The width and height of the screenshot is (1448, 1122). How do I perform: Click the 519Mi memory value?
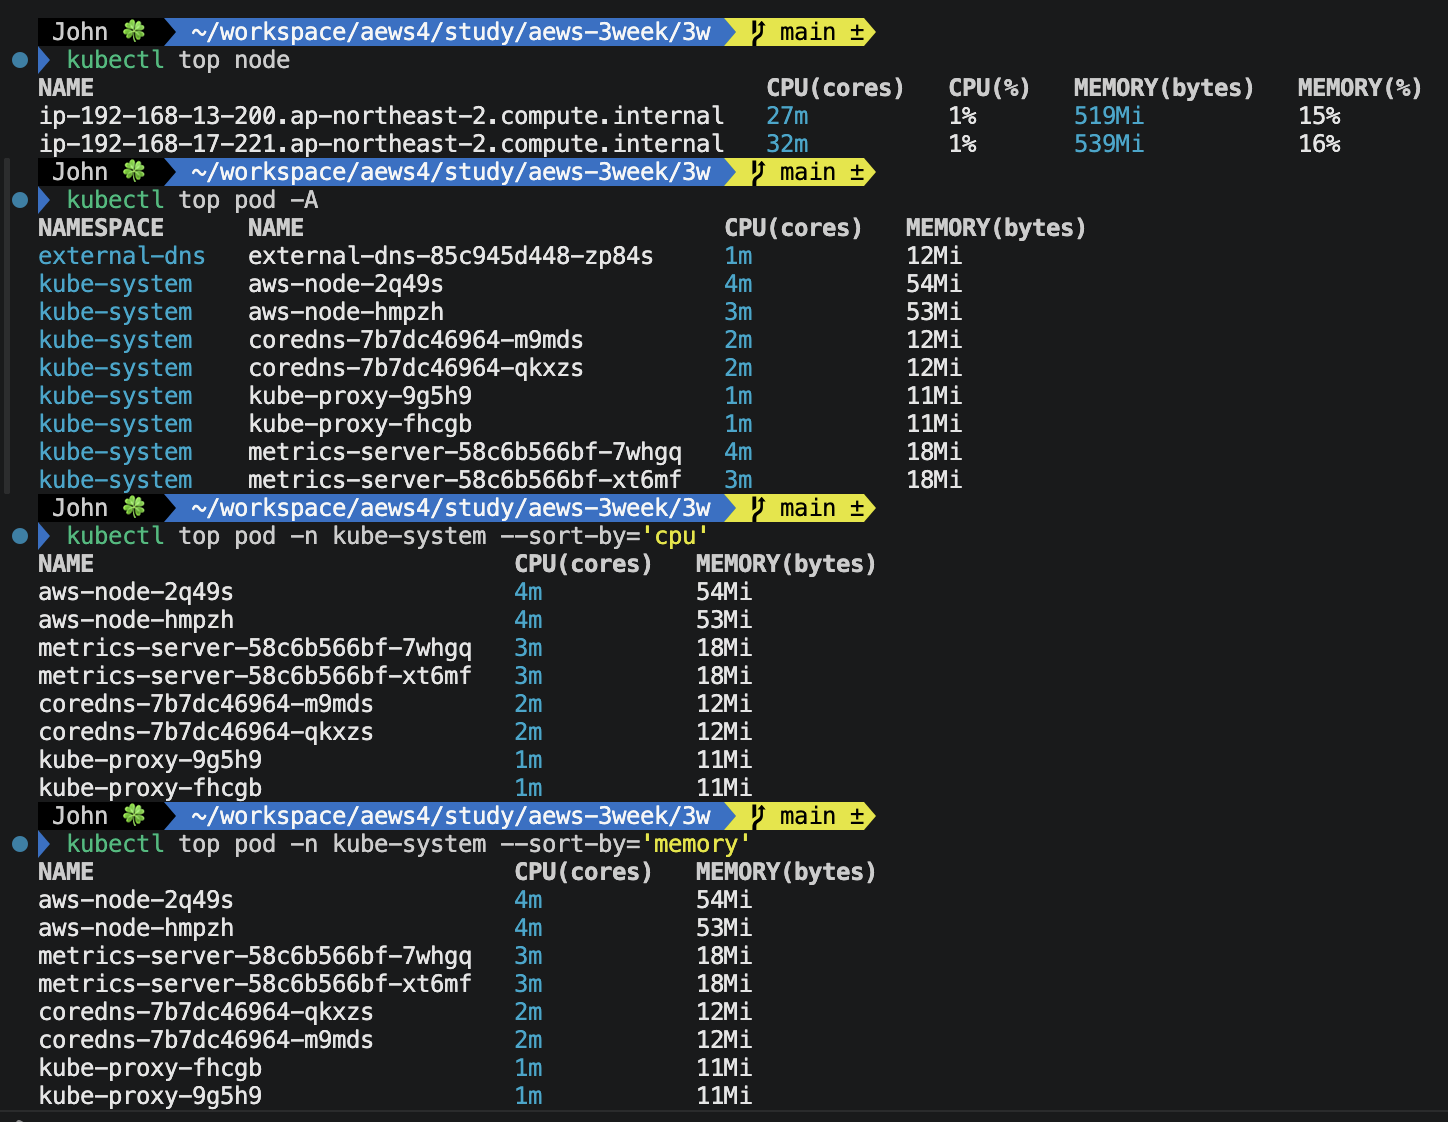click(1109, 116)
